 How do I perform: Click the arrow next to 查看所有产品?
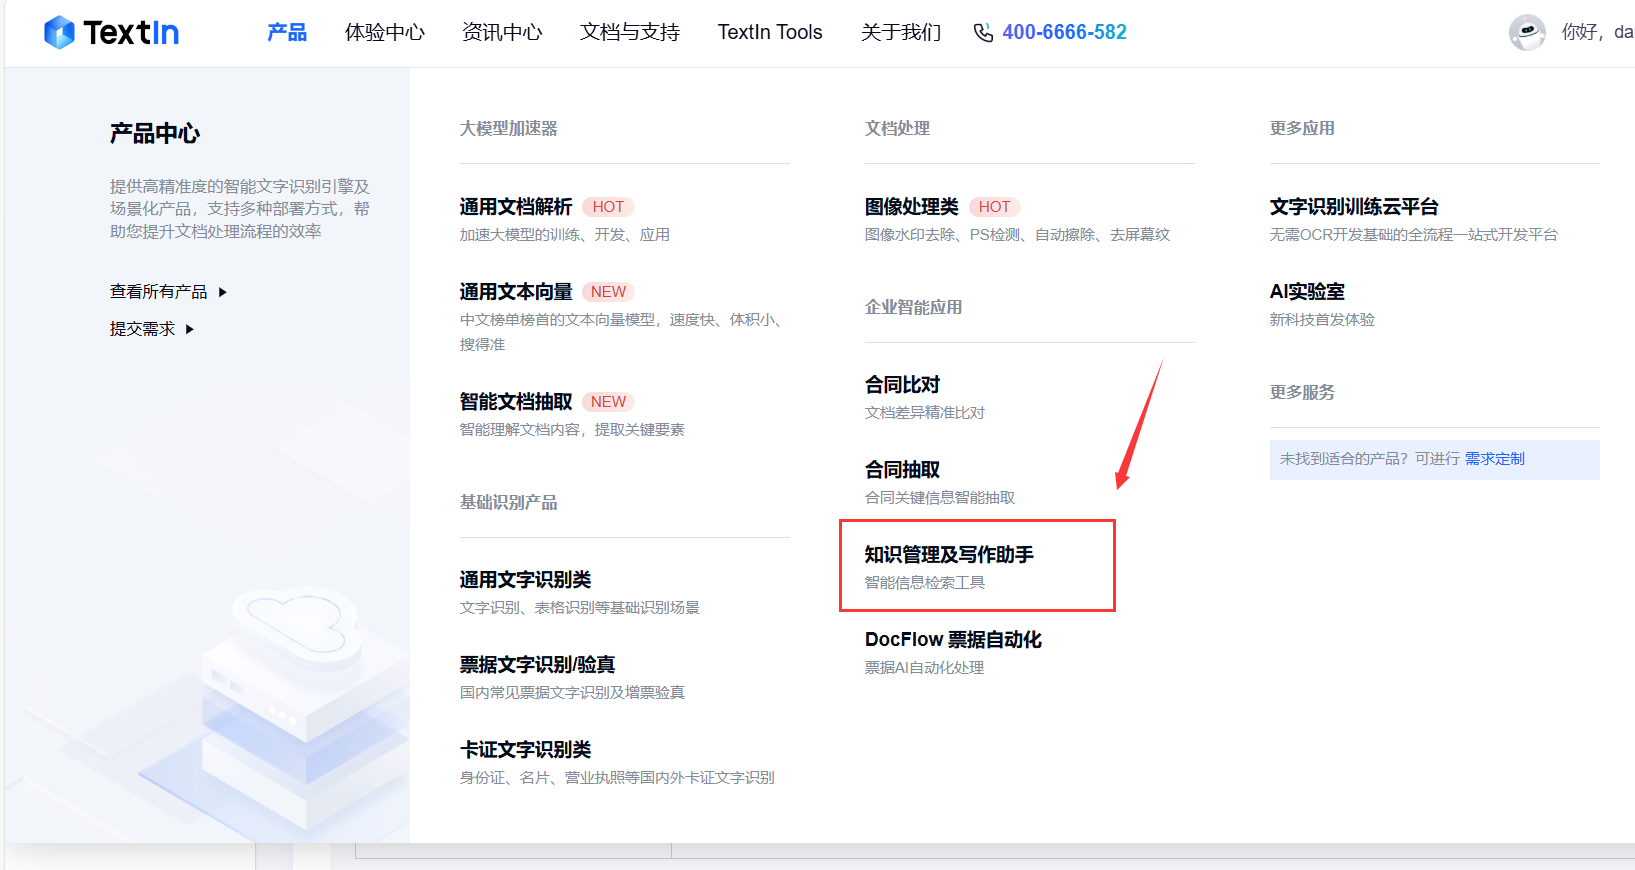tap(223, 292)
